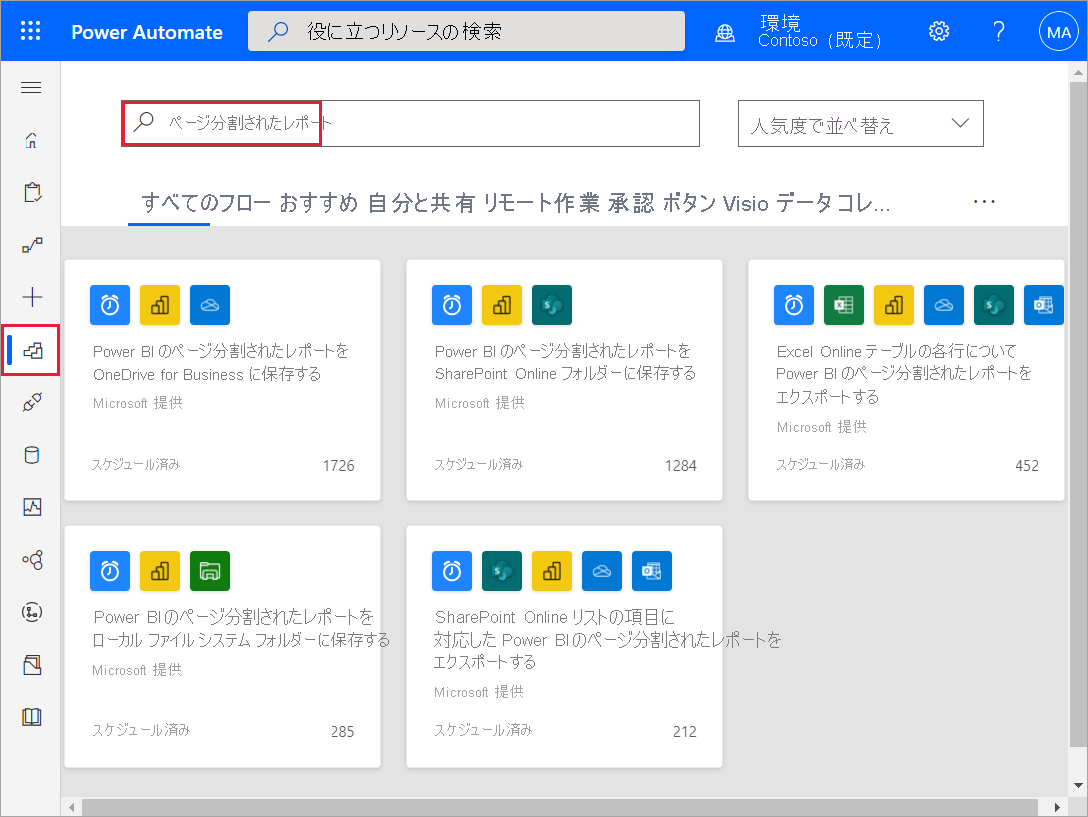Click usage count 1284
Screen dimensions: 1088x817
[681, 466]
